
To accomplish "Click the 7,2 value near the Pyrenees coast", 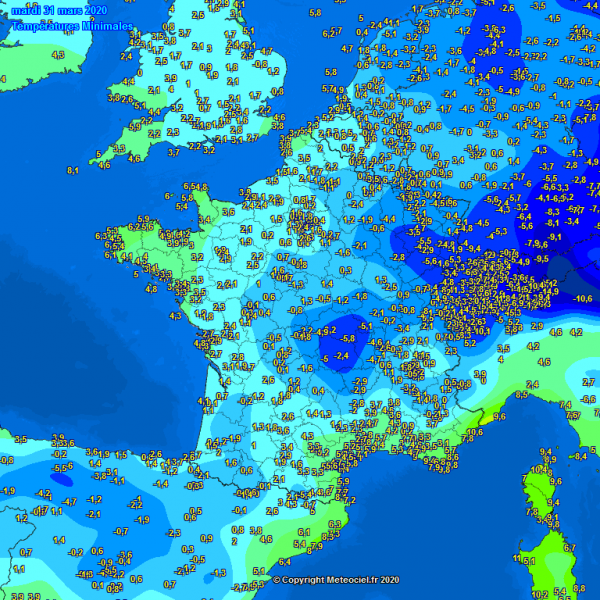I will tap(350, 500).
